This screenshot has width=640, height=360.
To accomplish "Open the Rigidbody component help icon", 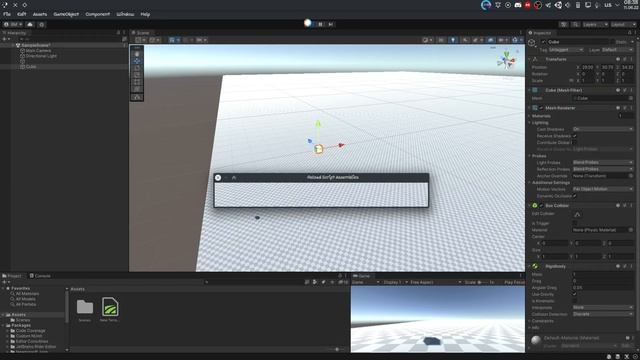I will 618,267.
